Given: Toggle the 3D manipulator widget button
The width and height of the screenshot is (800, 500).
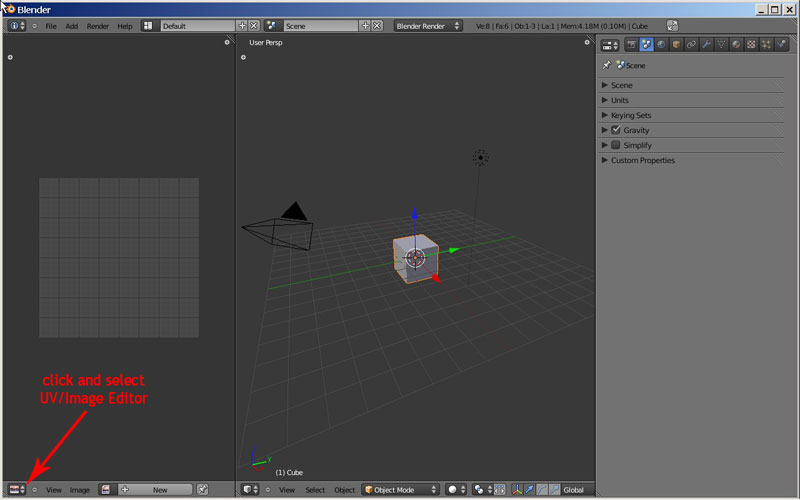Looking at the screenshot, I should 518,490.
